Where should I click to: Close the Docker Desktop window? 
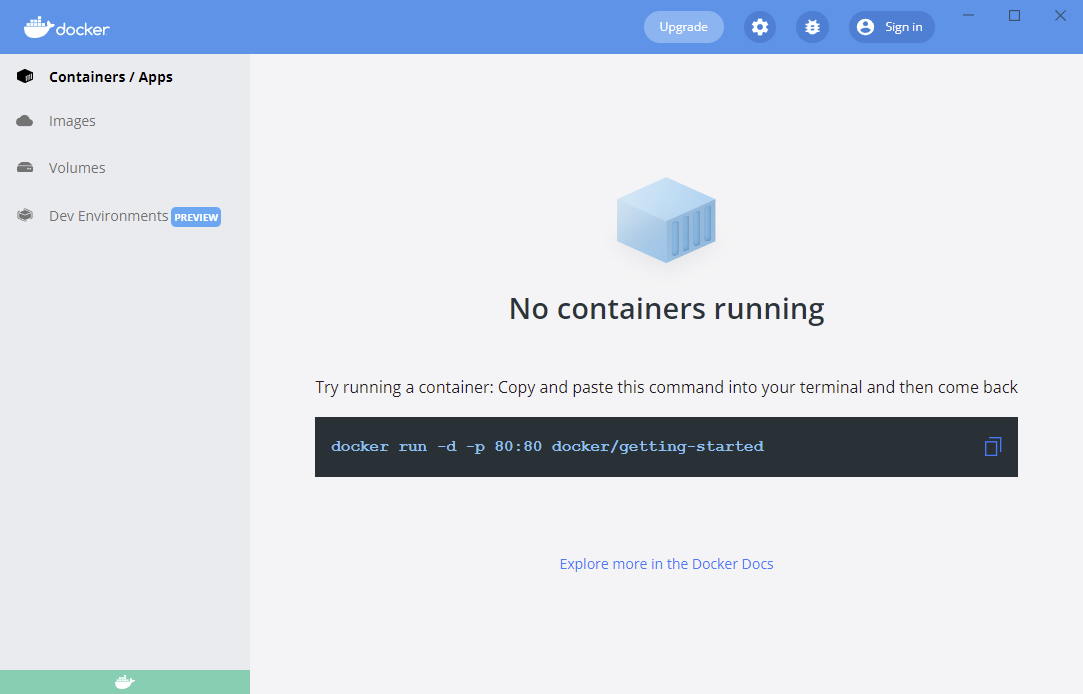[1060, 15]
